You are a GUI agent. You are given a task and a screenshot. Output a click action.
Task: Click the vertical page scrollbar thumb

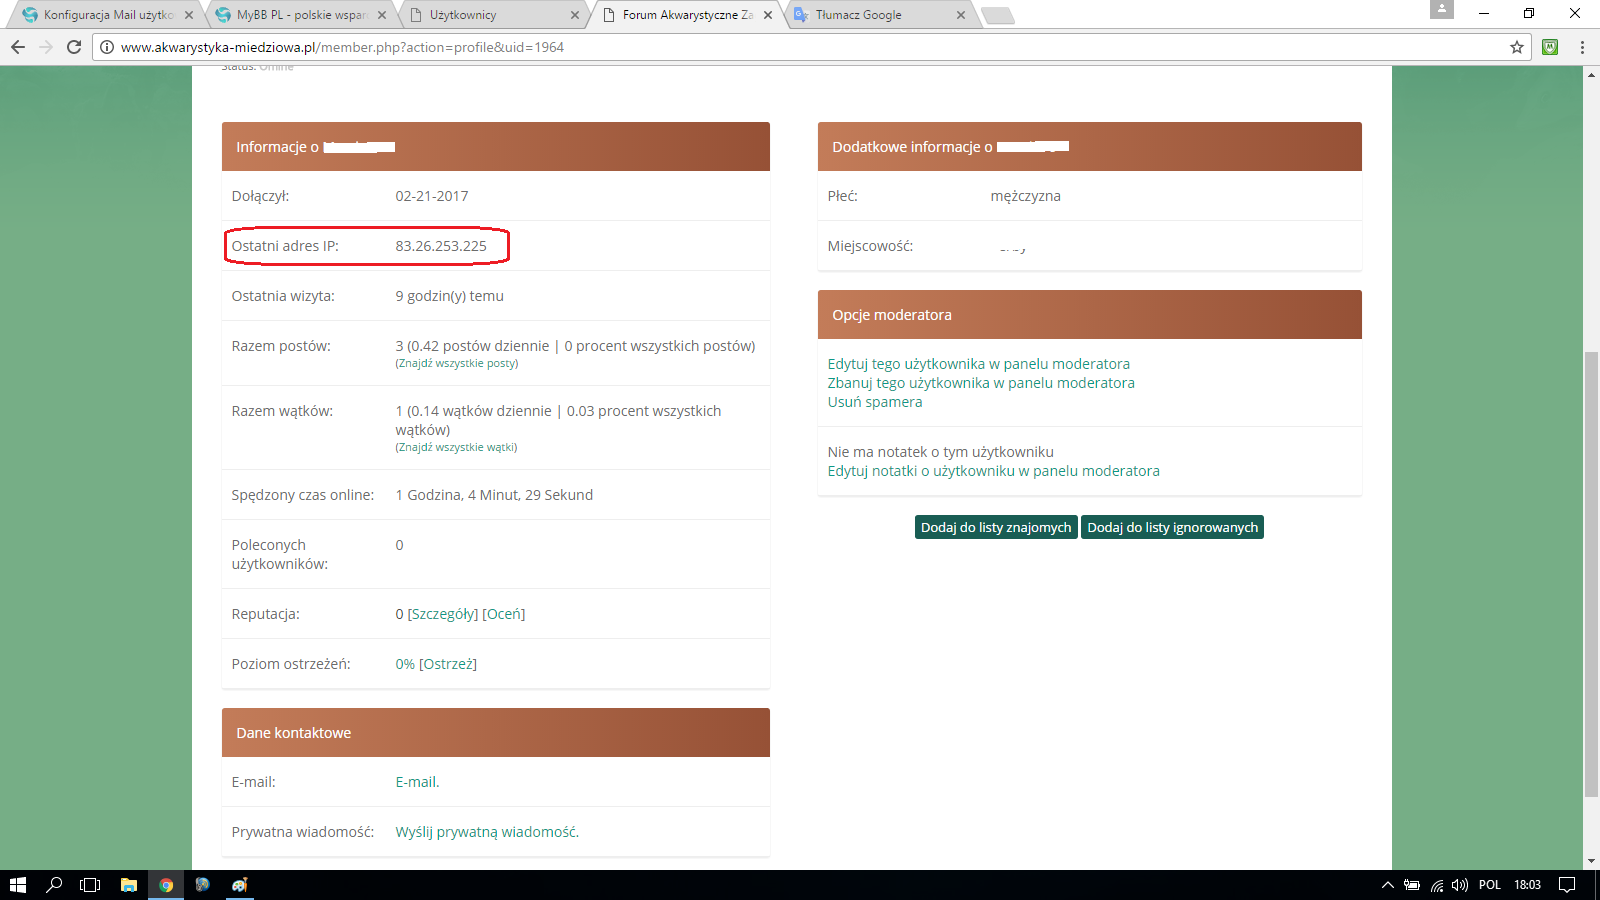click(1591, 574)
